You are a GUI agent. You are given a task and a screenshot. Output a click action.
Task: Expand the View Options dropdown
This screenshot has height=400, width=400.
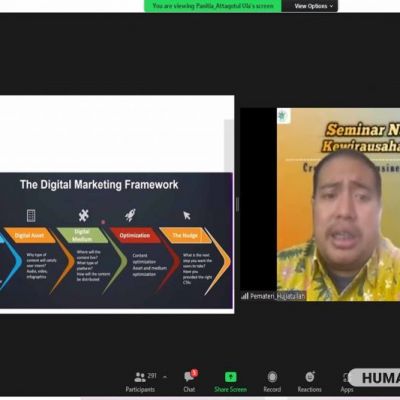(313, 6)
